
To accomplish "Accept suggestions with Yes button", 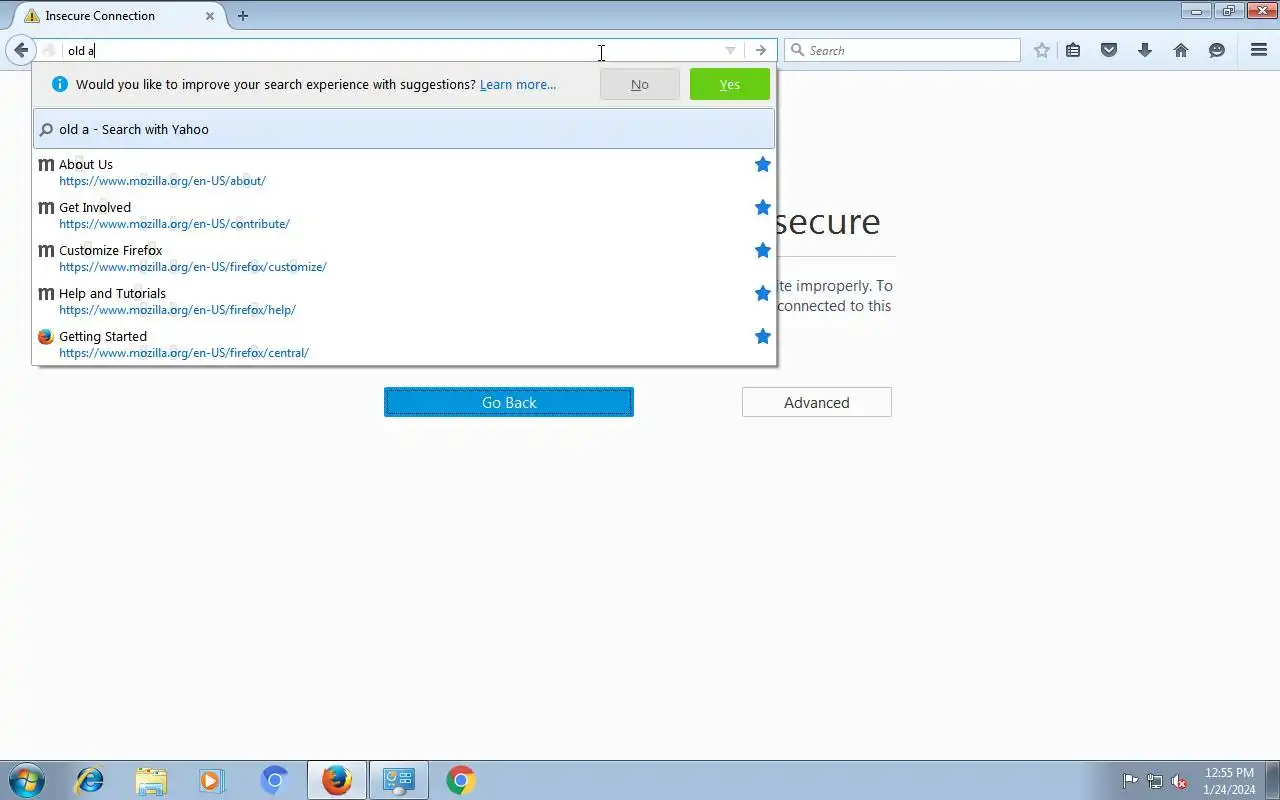I will click(730, 85).
